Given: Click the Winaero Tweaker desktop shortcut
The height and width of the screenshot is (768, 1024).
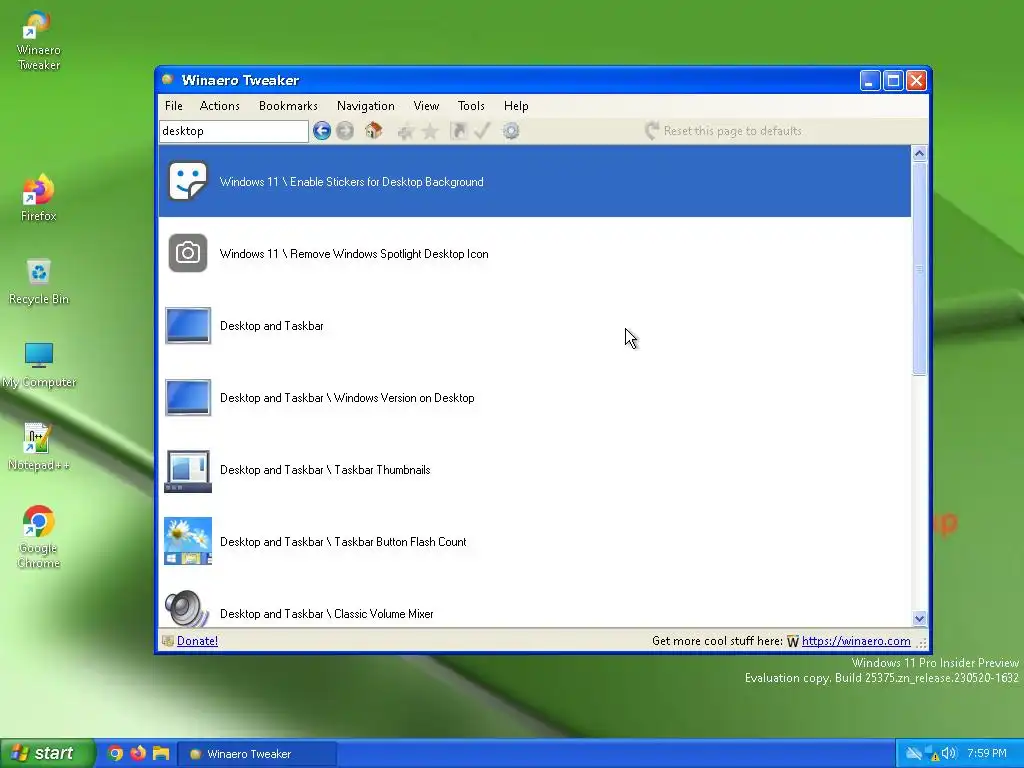Looking at the screenshot, I should point(39,40).
